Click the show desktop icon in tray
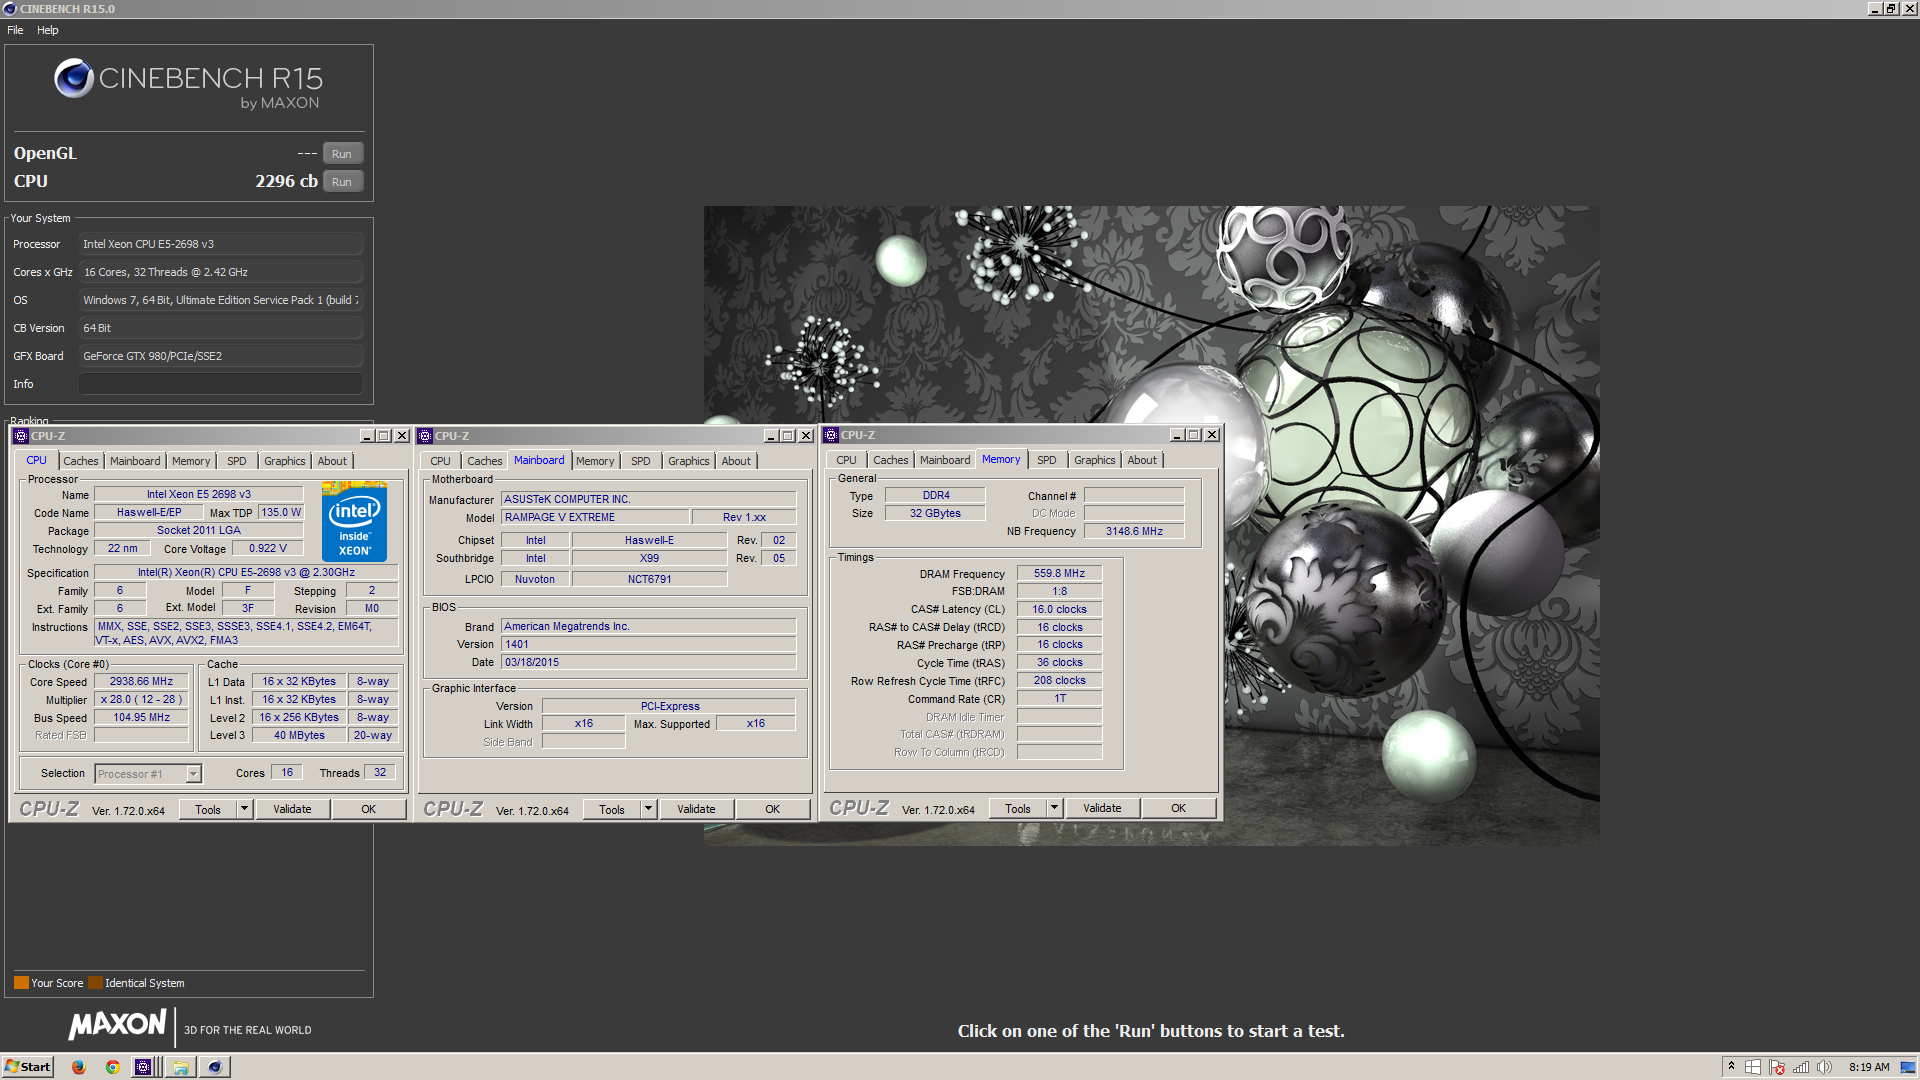The width and height of the screenshot is (1920, 1080). (1908, 1067)
